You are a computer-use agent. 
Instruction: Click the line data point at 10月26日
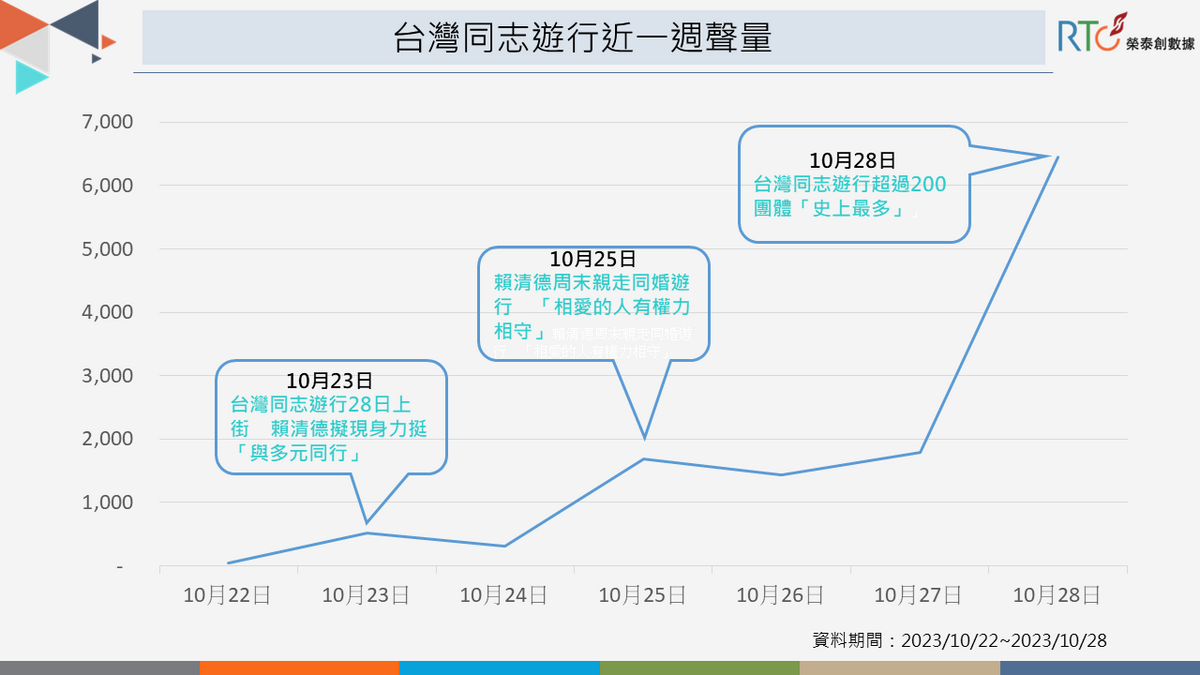[x=781, y=475]
